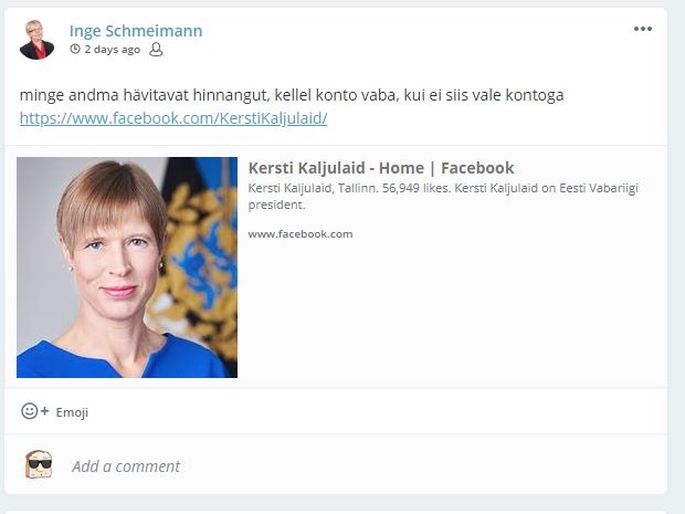685x514 pixels.
Task: Click Inge Schmeimann's profile picture
Action: (x=37, y=40)
